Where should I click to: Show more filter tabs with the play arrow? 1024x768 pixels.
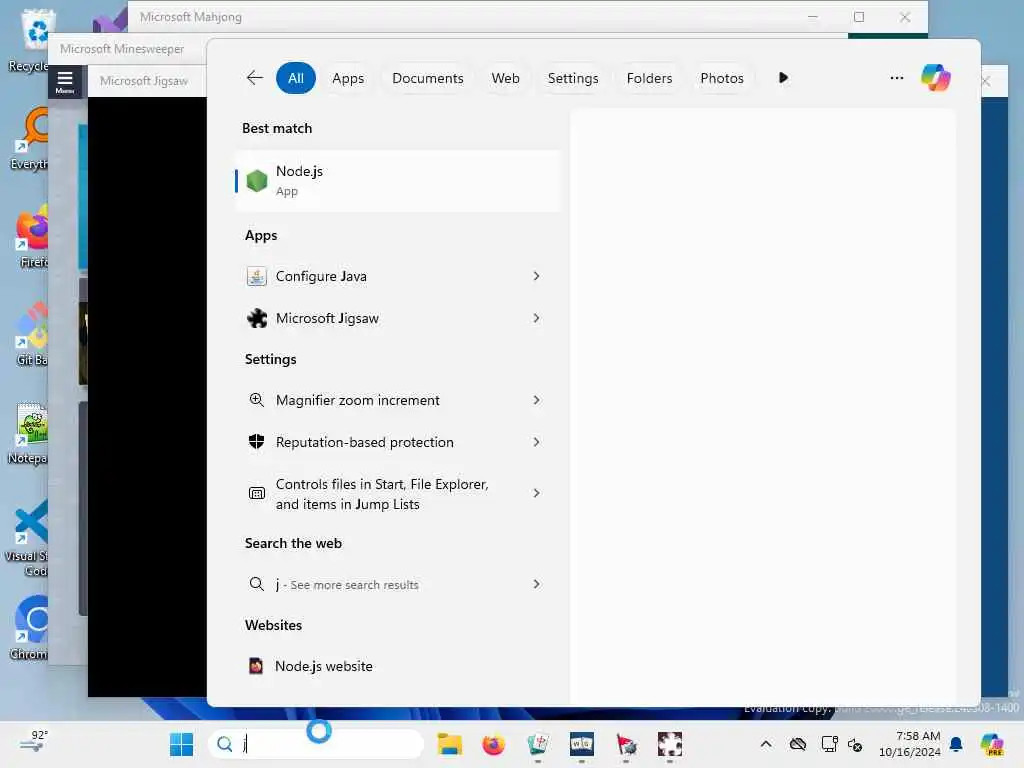(x=783, y=78)
